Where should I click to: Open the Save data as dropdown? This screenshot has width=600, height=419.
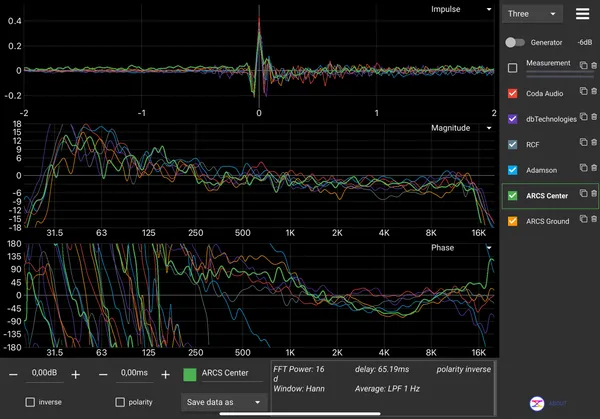pos(223,402)
